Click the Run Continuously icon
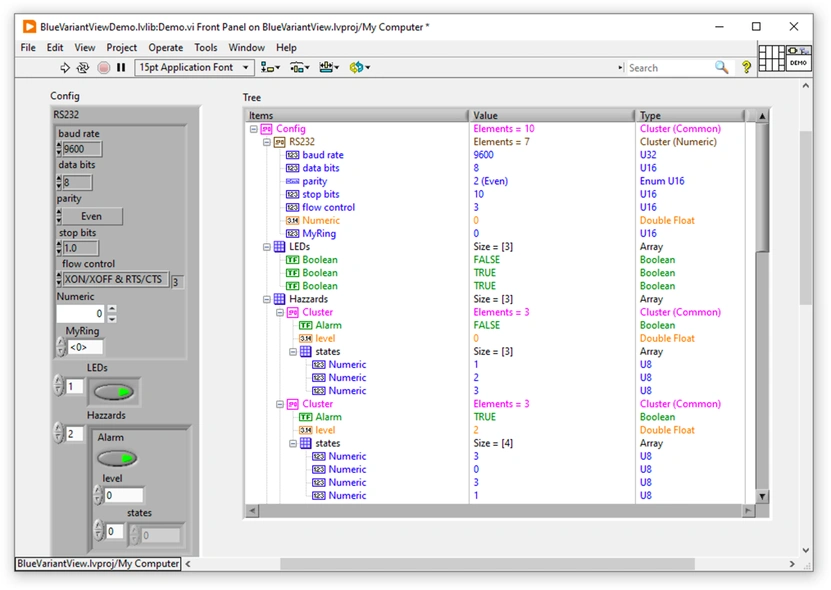The image size is (831, 590). tap(82, 67)
